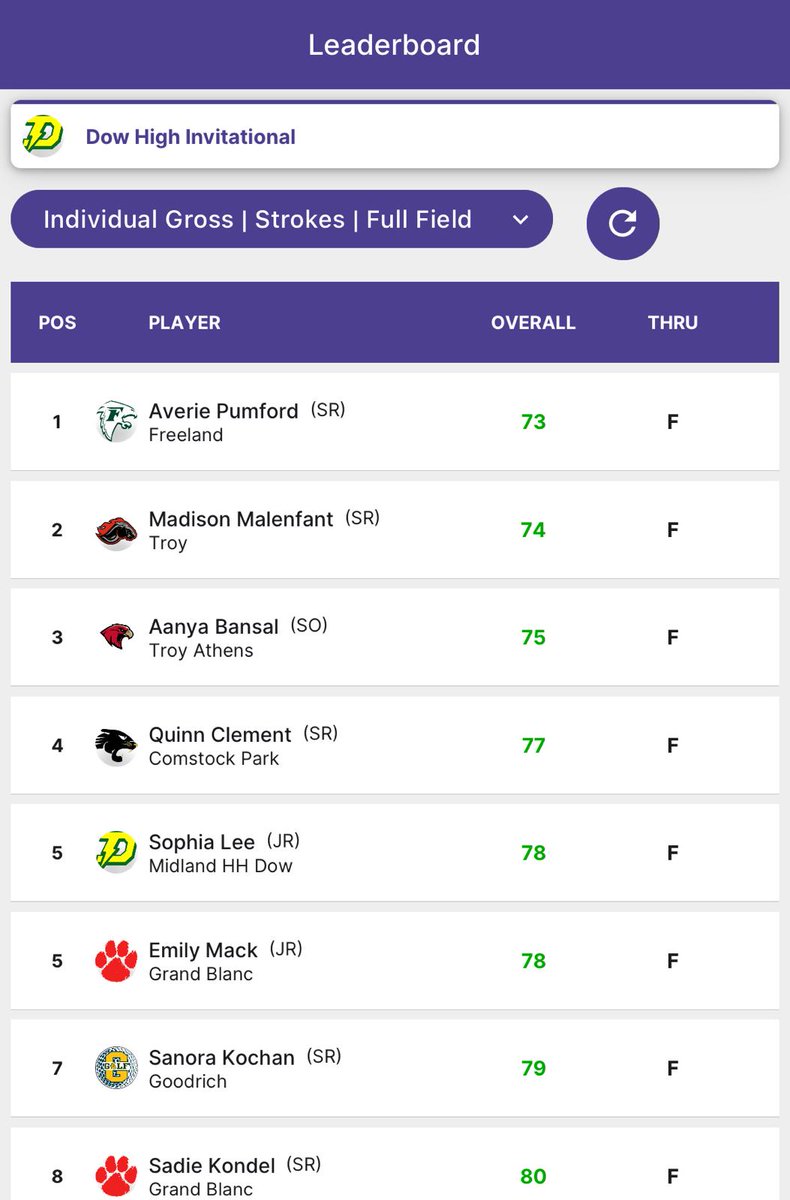Click the THRU column header

pos(672,322)
